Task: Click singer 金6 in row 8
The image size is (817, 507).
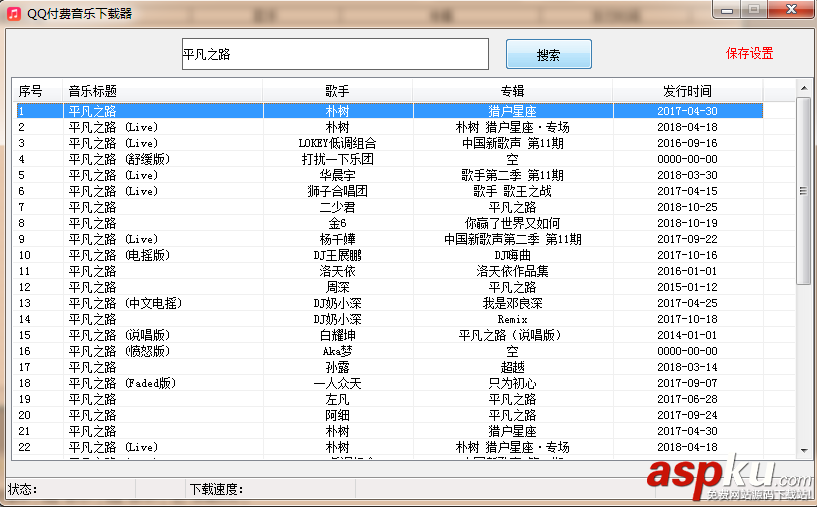Action: point(338,223)
